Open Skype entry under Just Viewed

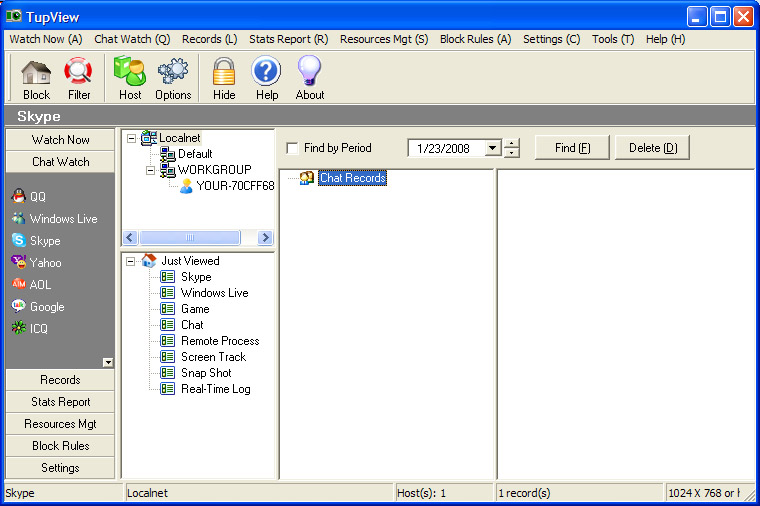(186, 277)
